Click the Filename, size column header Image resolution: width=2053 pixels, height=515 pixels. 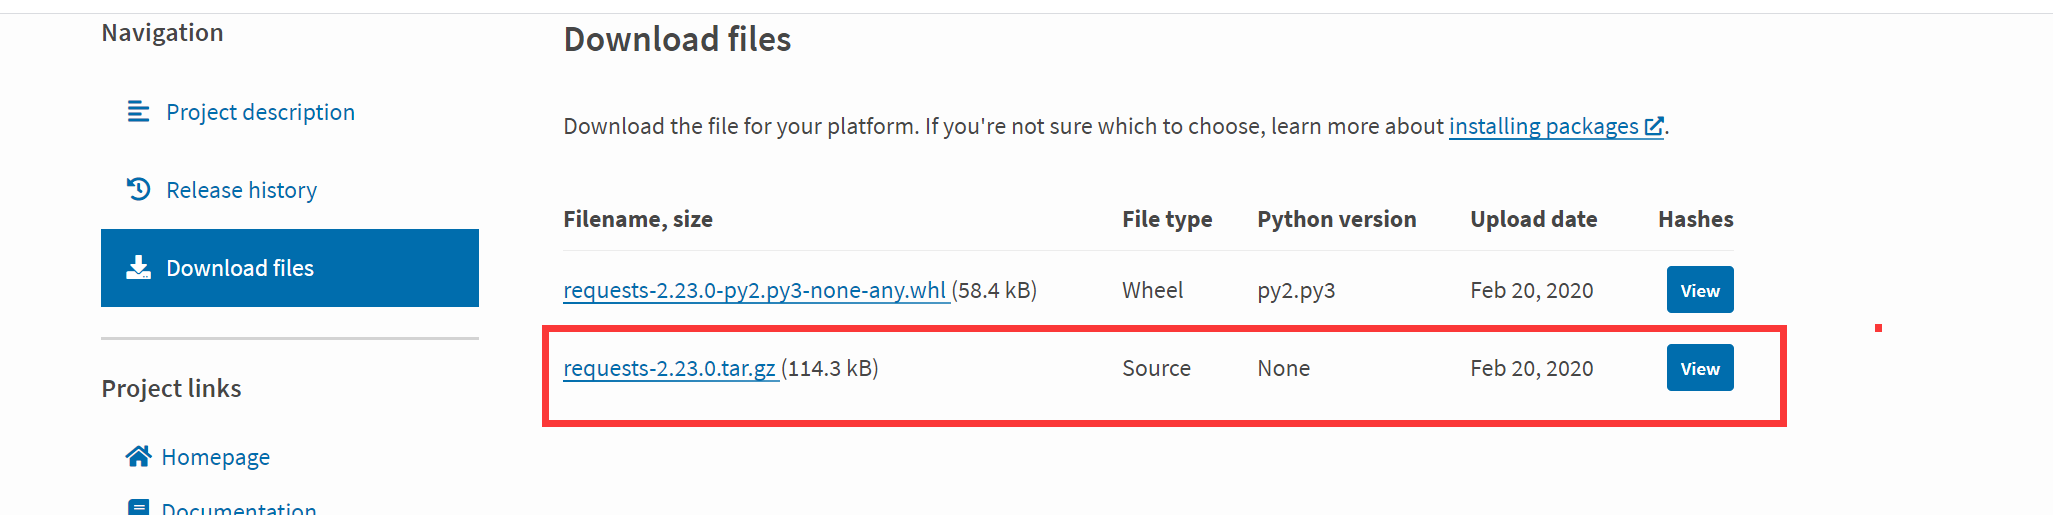(638, 219)
